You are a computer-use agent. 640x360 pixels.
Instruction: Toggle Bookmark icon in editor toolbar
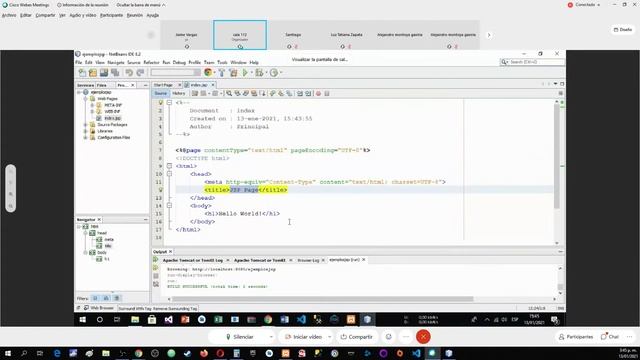pyautogui.click(x=289, y=93)
